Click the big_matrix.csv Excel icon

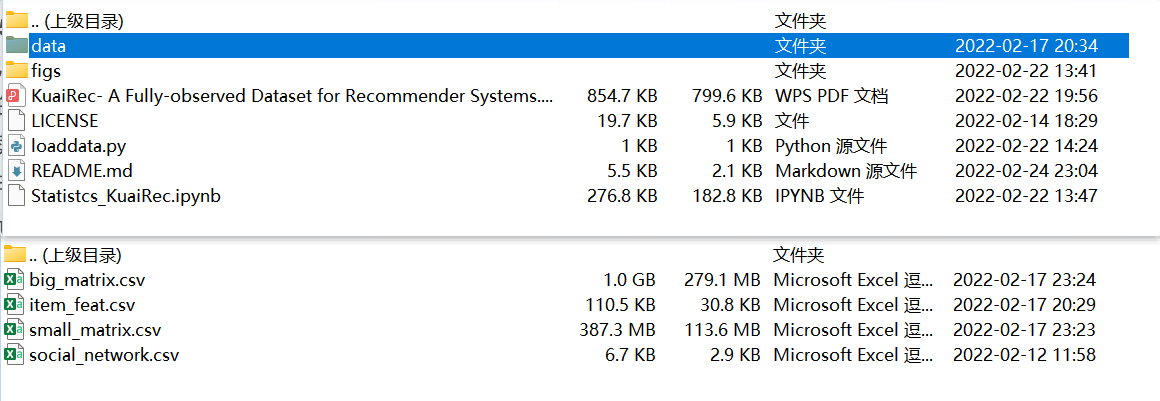pos(14,280)
